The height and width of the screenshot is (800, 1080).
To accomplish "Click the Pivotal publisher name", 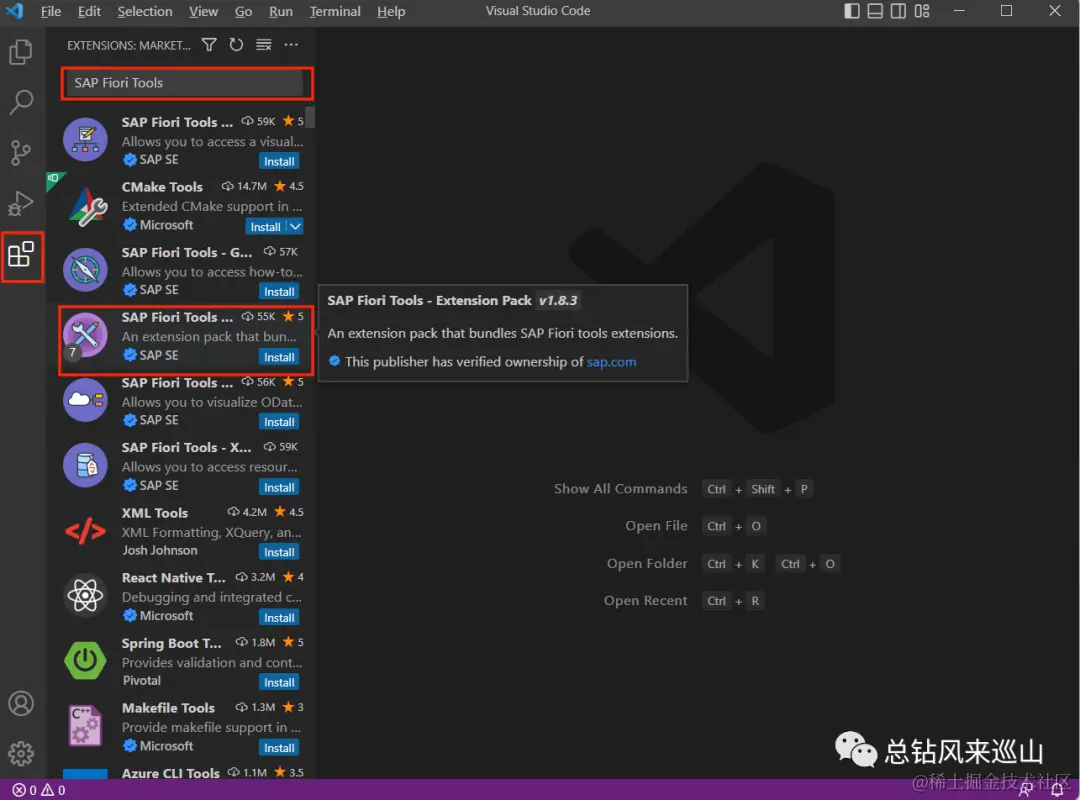I will pyautogui.click(x=142, y=680).
